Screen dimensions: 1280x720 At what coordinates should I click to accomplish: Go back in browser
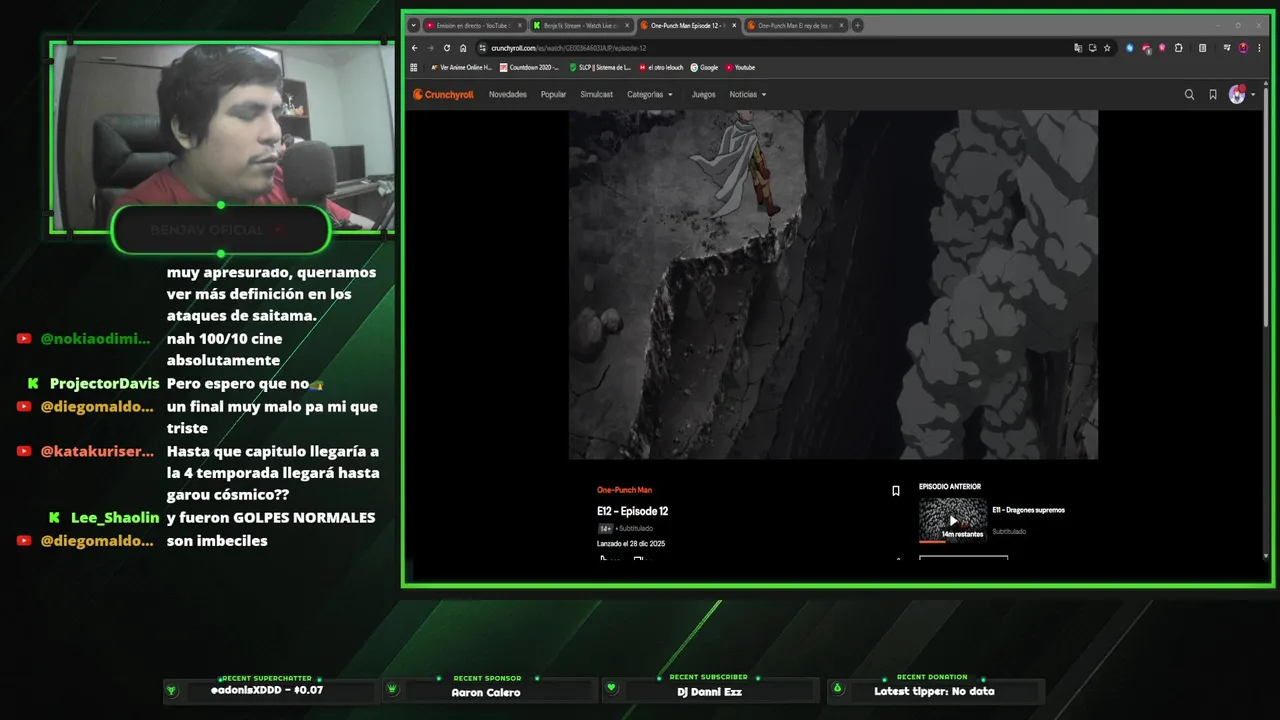pyautogui.click(x=415, y=48)
